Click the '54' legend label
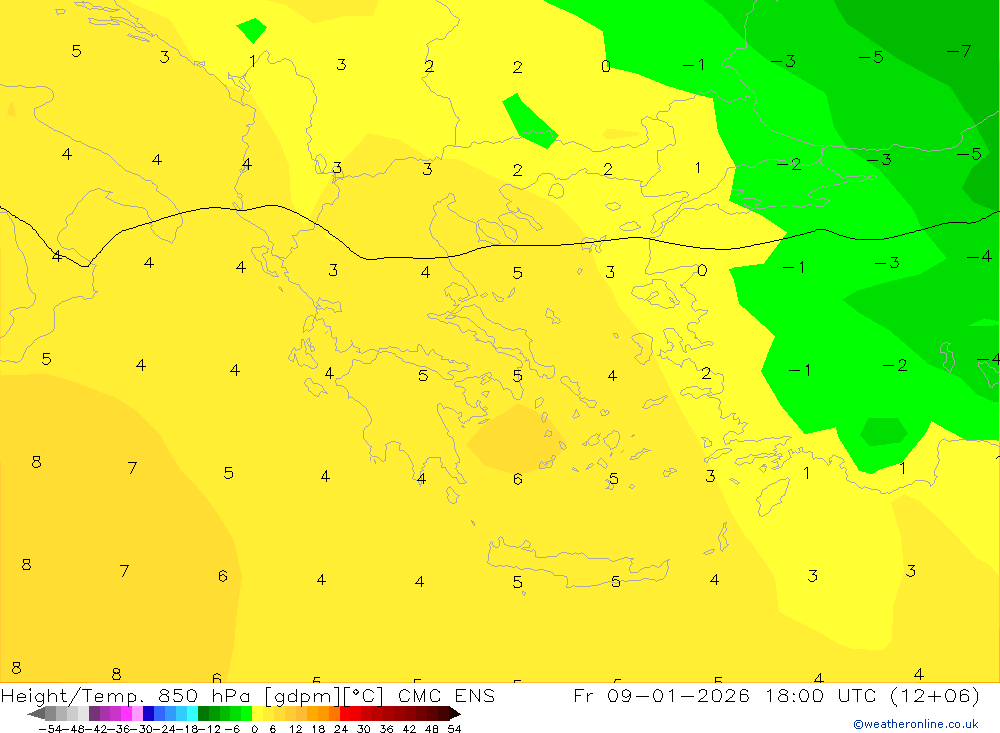 pyautogui.click(x=454, y=729)
